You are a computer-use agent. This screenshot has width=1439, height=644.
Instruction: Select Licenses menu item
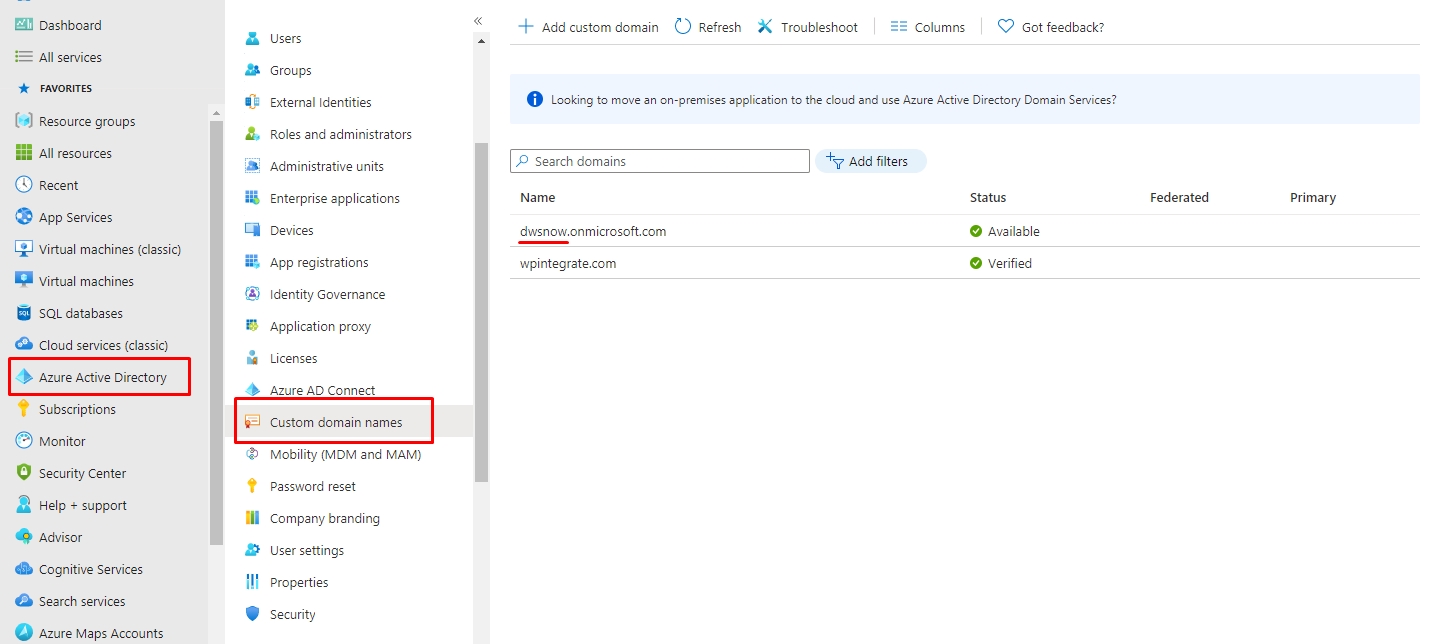pos(293,358)
